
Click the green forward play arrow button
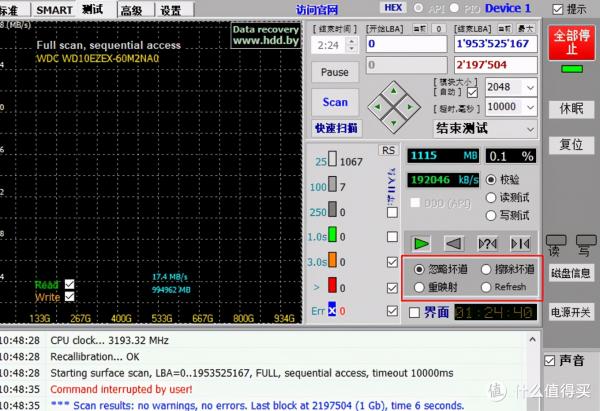coord(422,243)
